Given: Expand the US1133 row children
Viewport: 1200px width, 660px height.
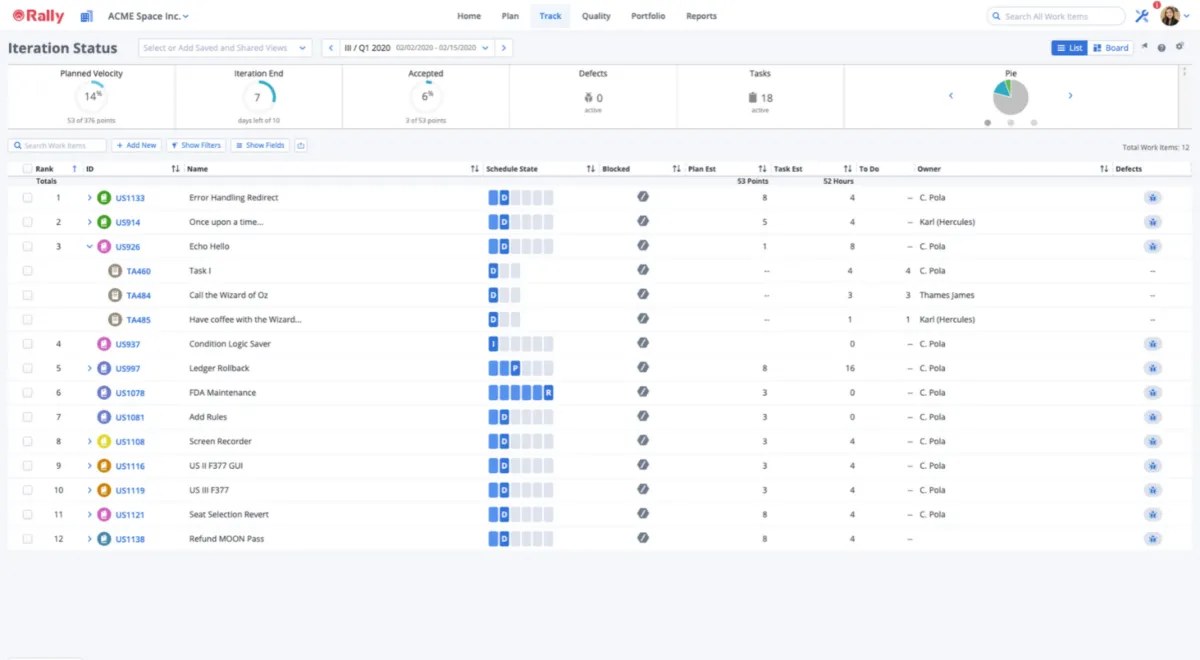Looking at the screenshot, I should tap(89, 198).
